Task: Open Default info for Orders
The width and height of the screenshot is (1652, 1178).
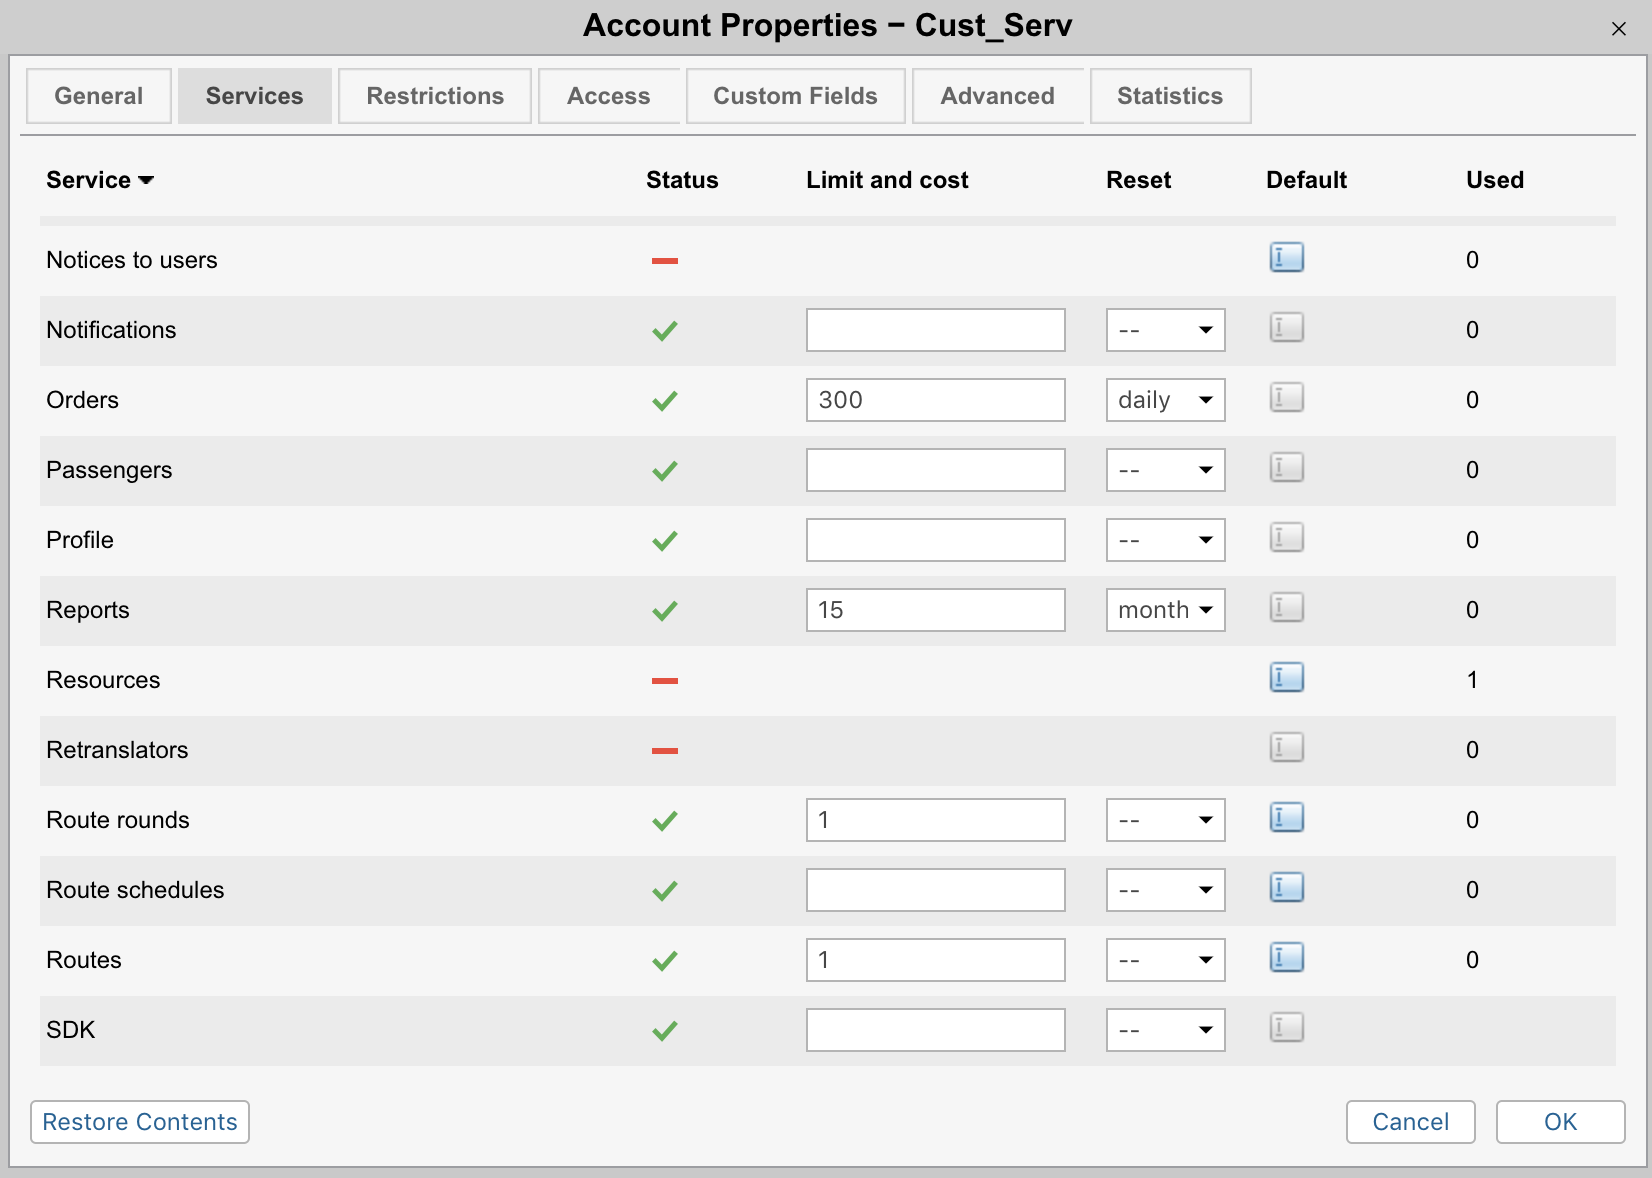Action: tap(1286, 397)
